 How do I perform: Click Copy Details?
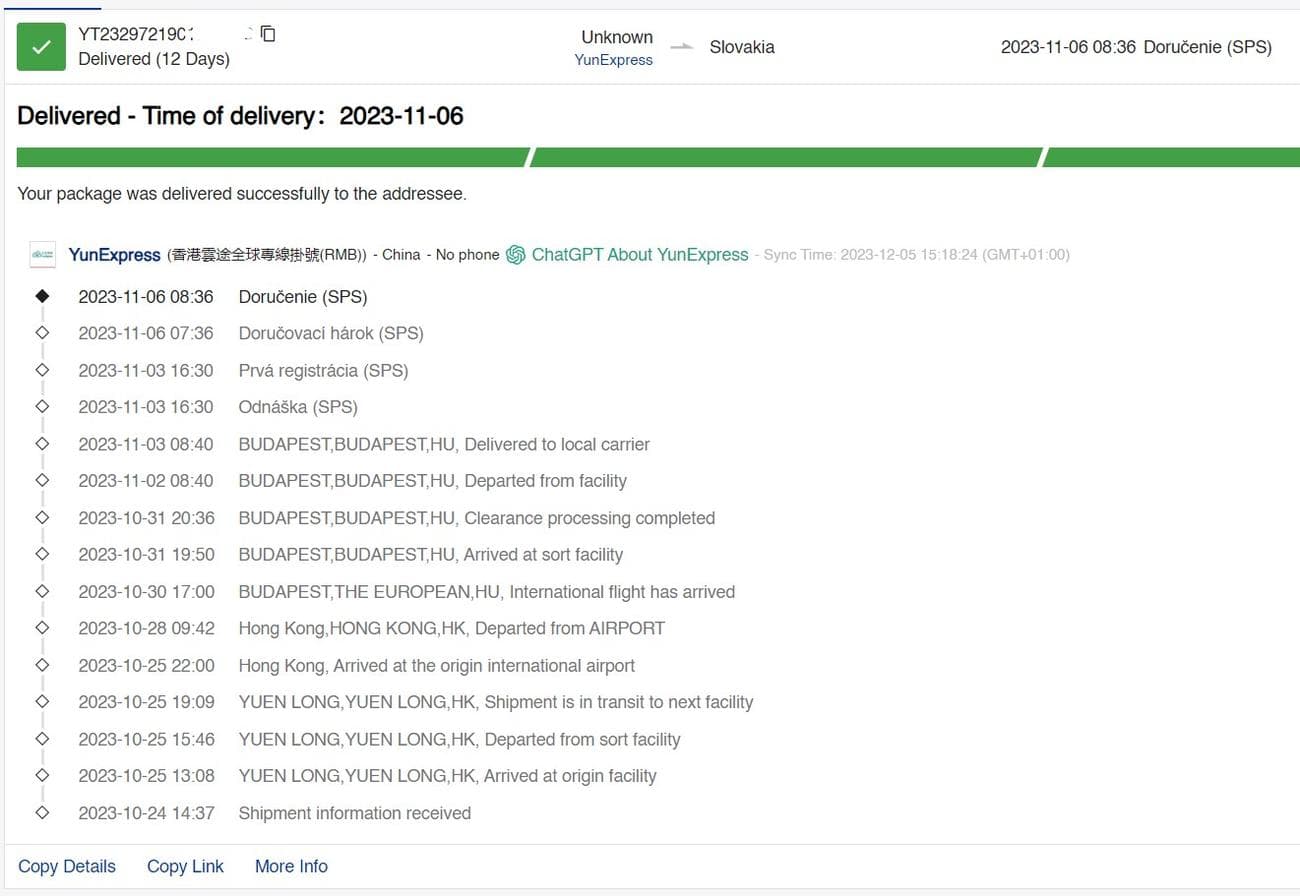67,867
